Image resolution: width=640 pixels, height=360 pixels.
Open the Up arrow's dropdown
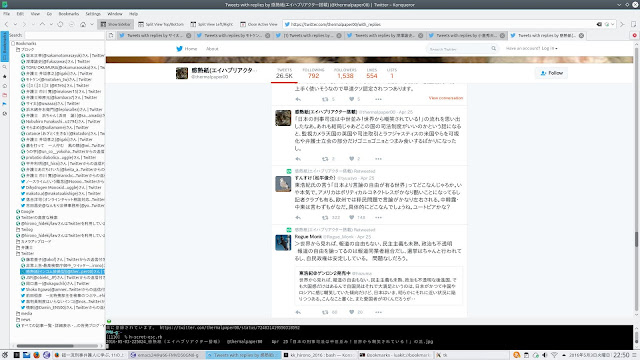coord(51,24)
